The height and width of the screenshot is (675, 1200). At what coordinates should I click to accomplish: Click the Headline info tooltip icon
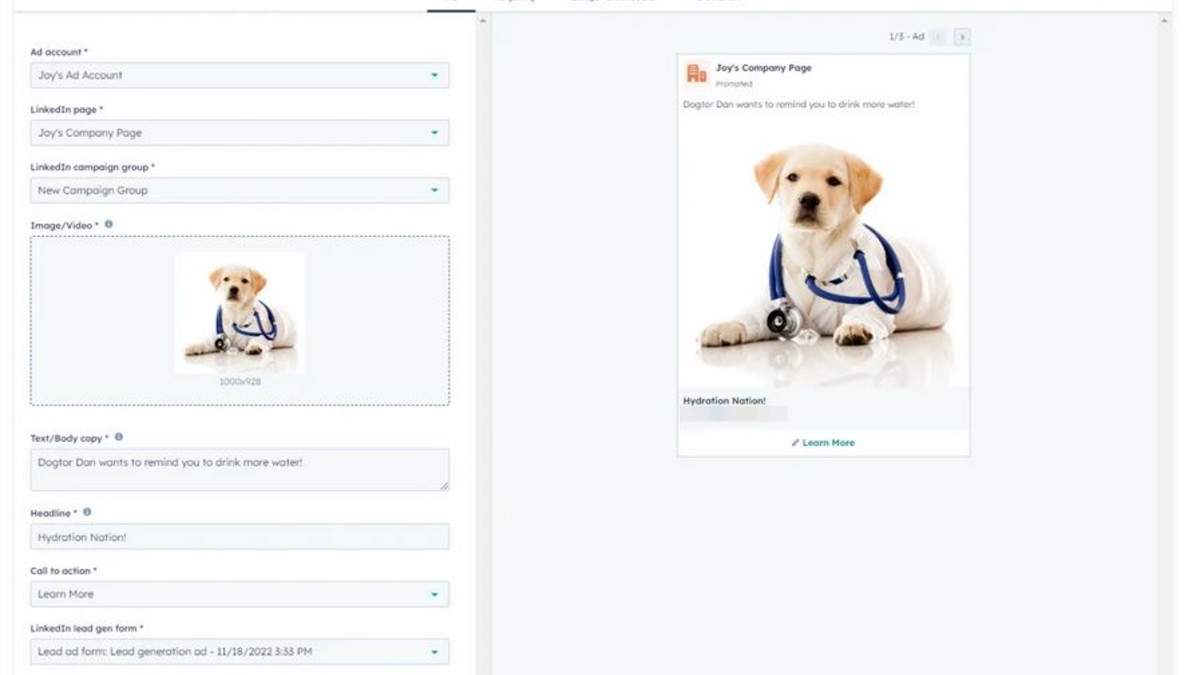pyautogui.click(x=87, y=512)
